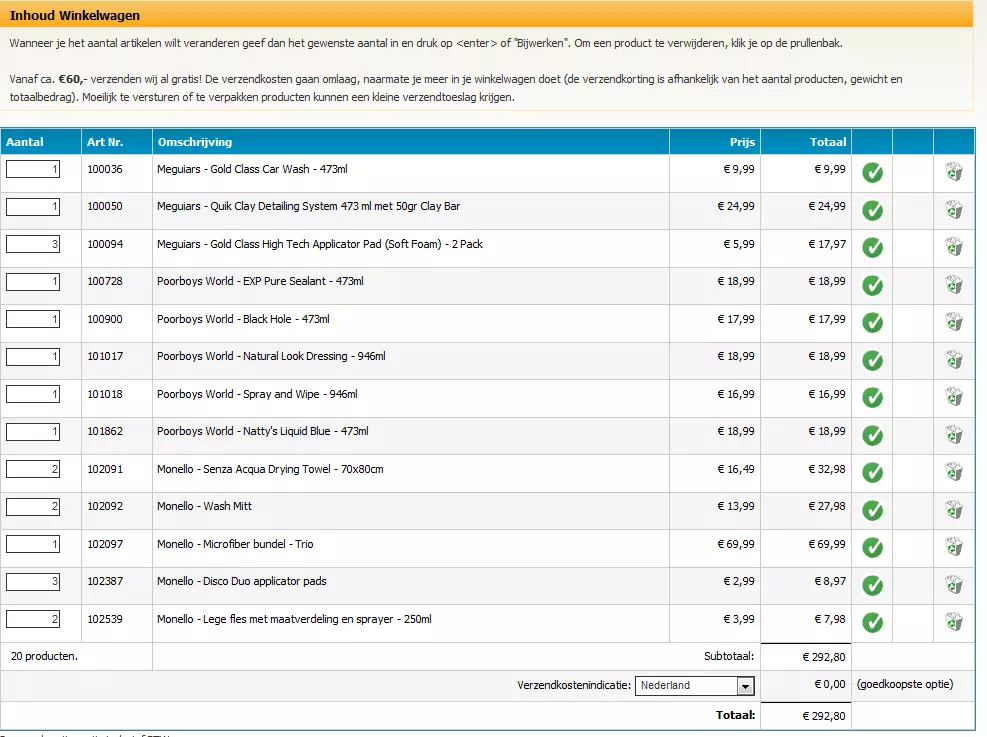Screen dimensions: 987x737
Task: Remove Meguiars Gold Class Car Wash with trash icon
Action: coord(954,171)
